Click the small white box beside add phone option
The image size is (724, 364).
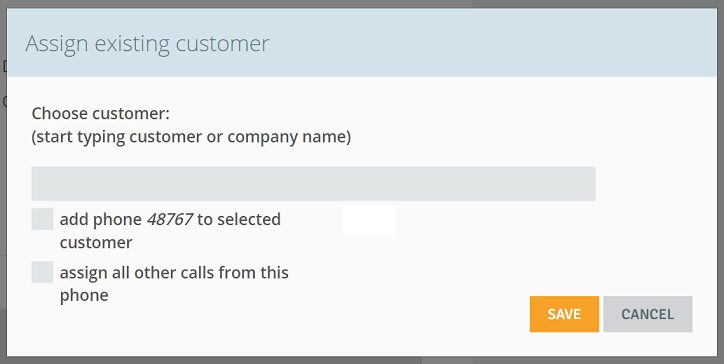pos(369,220)
